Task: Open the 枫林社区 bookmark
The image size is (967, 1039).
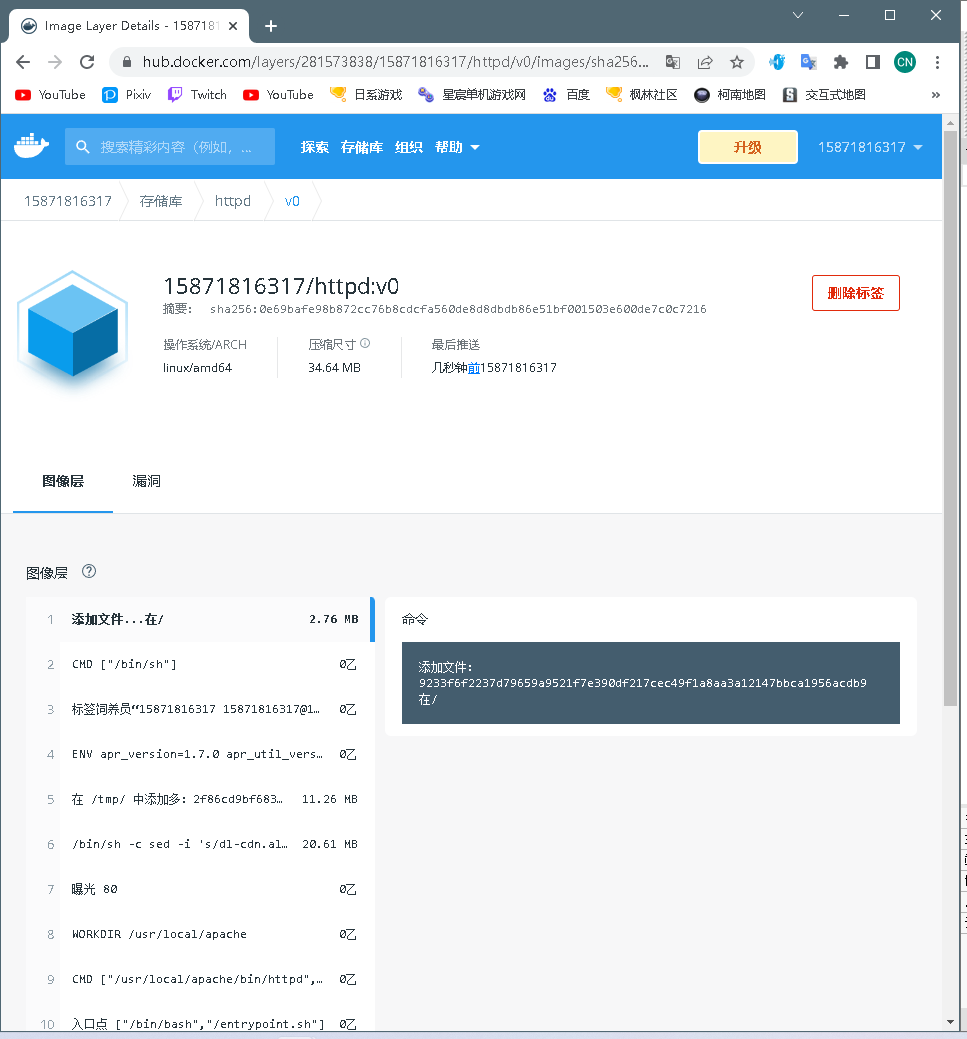Action: (x=642, y=95)
